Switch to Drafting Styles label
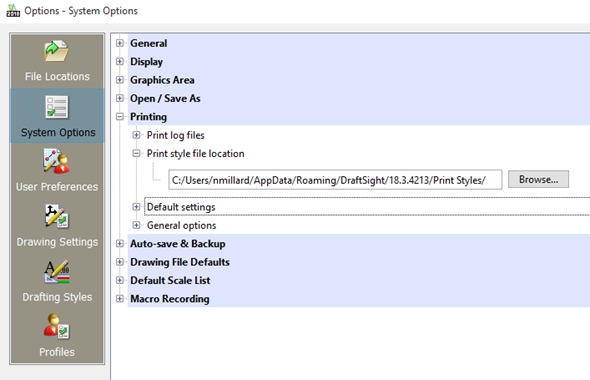Image resolution: width=590 pixels, height=380 pixels. tap(57, 297)
